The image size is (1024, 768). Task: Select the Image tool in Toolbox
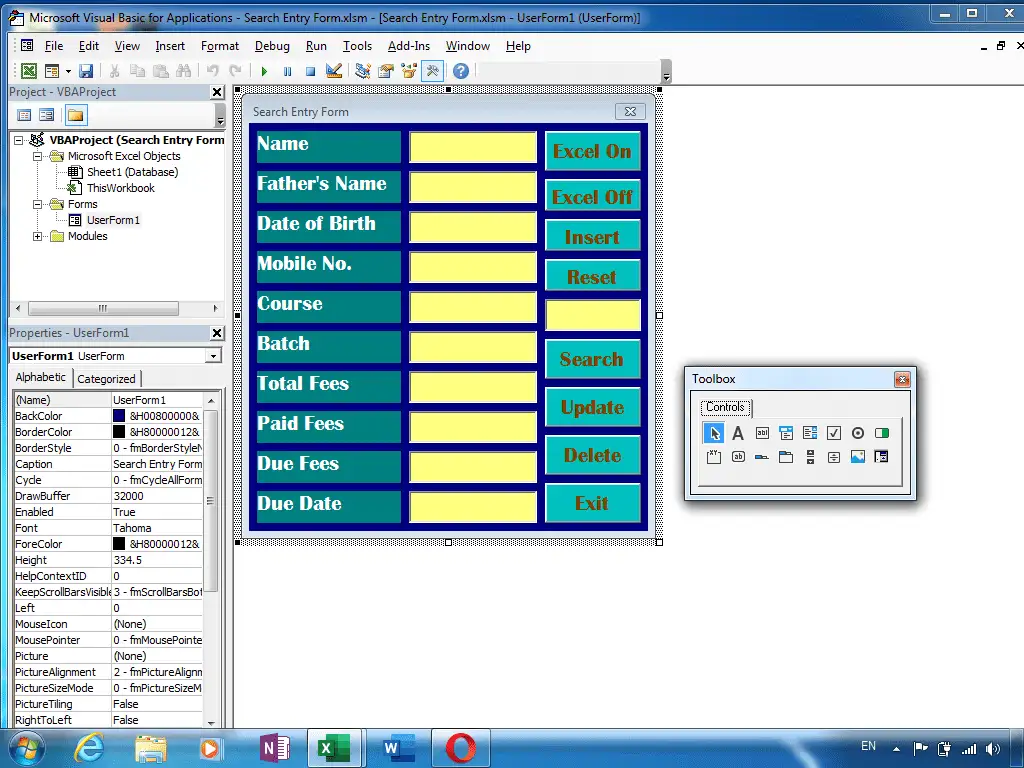(x=858, y=456)
